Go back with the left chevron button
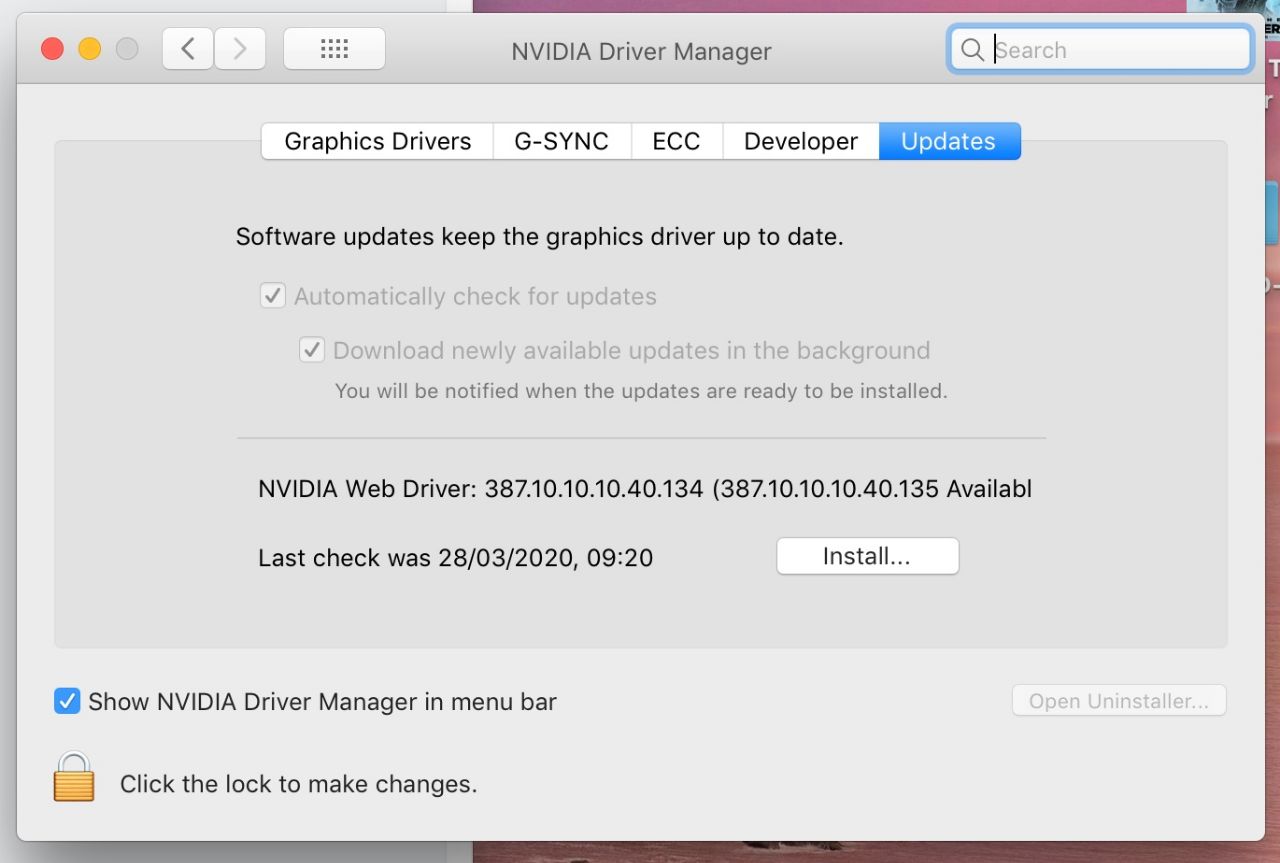 pos(188,49)
